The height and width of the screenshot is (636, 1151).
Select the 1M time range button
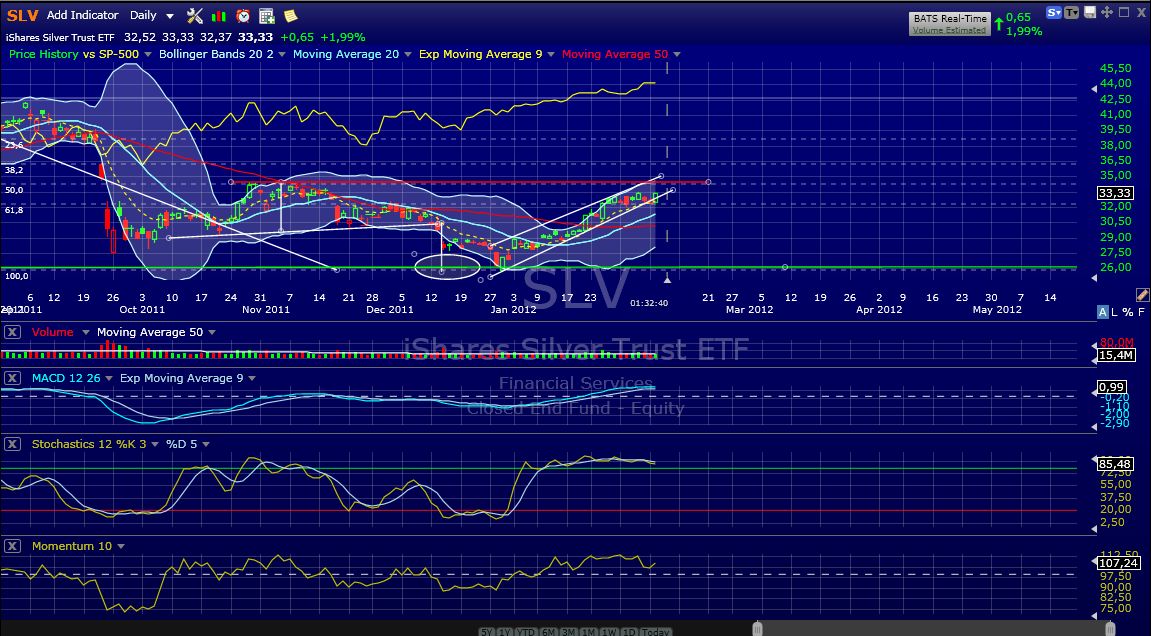coord(589,632)
